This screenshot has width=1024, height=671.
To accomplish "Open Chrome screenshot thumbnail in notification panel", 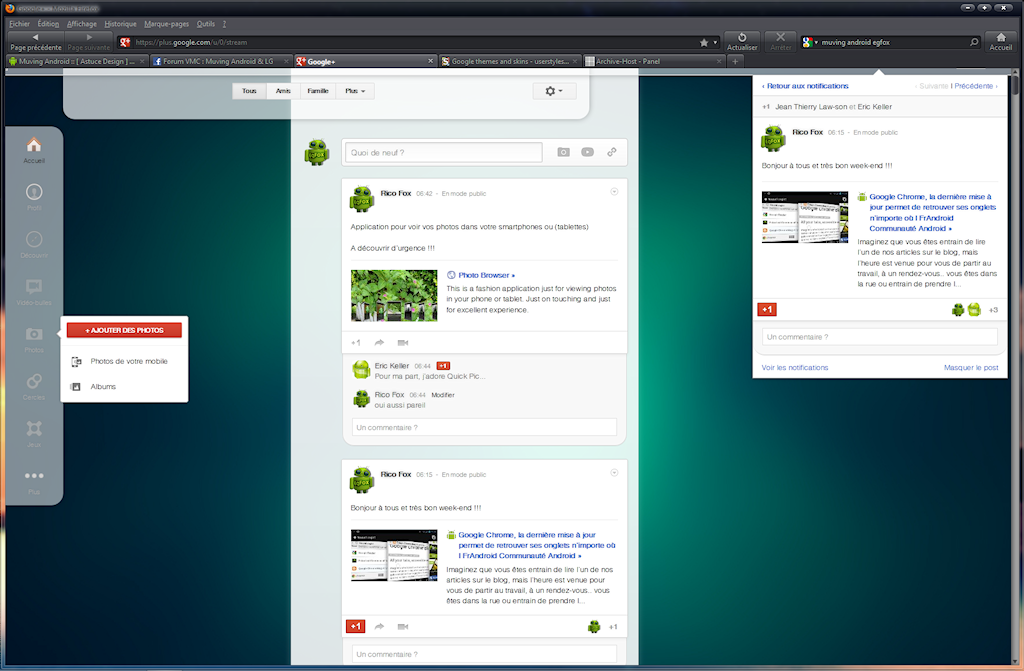I will click(x=805, y=217).
